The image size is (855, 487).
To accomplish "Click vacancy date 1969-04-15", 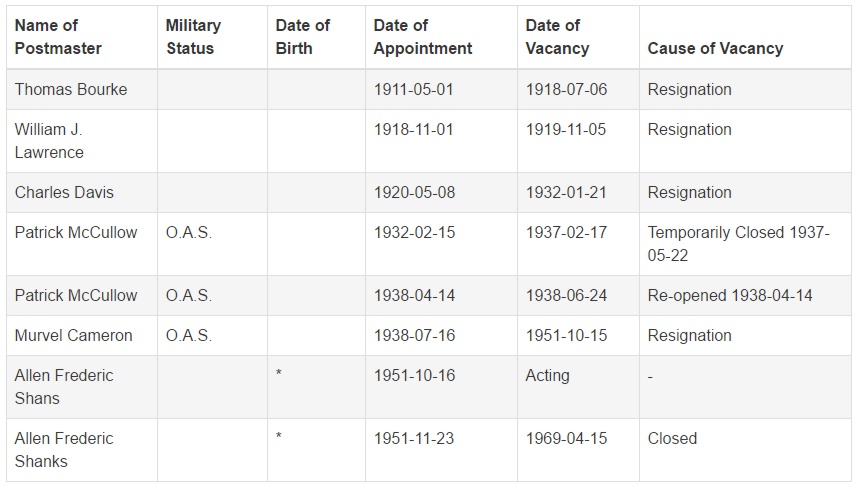I will (x=566, y=438).
